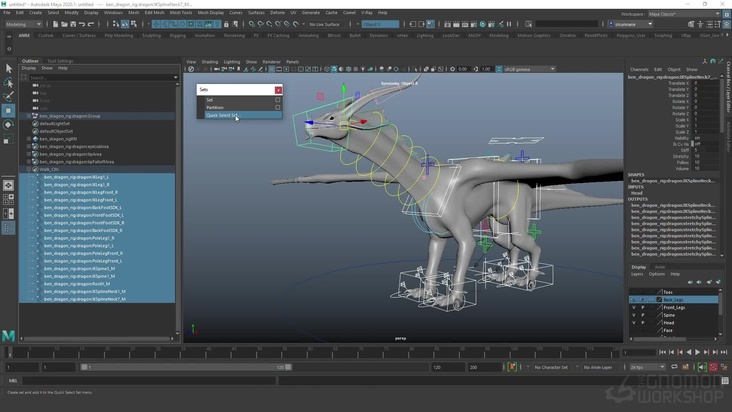This screenshot has width=732, height=412.
Task: Choose Quick Select Set menu entry
Action: tap(222, 115)
